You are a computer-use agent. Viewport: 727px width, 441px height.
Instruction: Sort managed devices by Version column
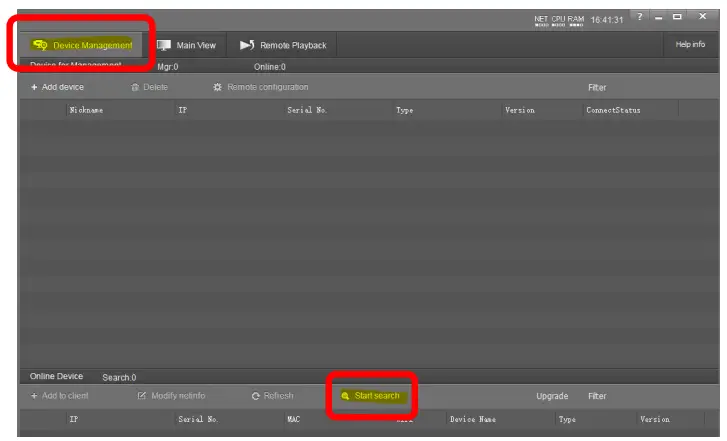520,110
